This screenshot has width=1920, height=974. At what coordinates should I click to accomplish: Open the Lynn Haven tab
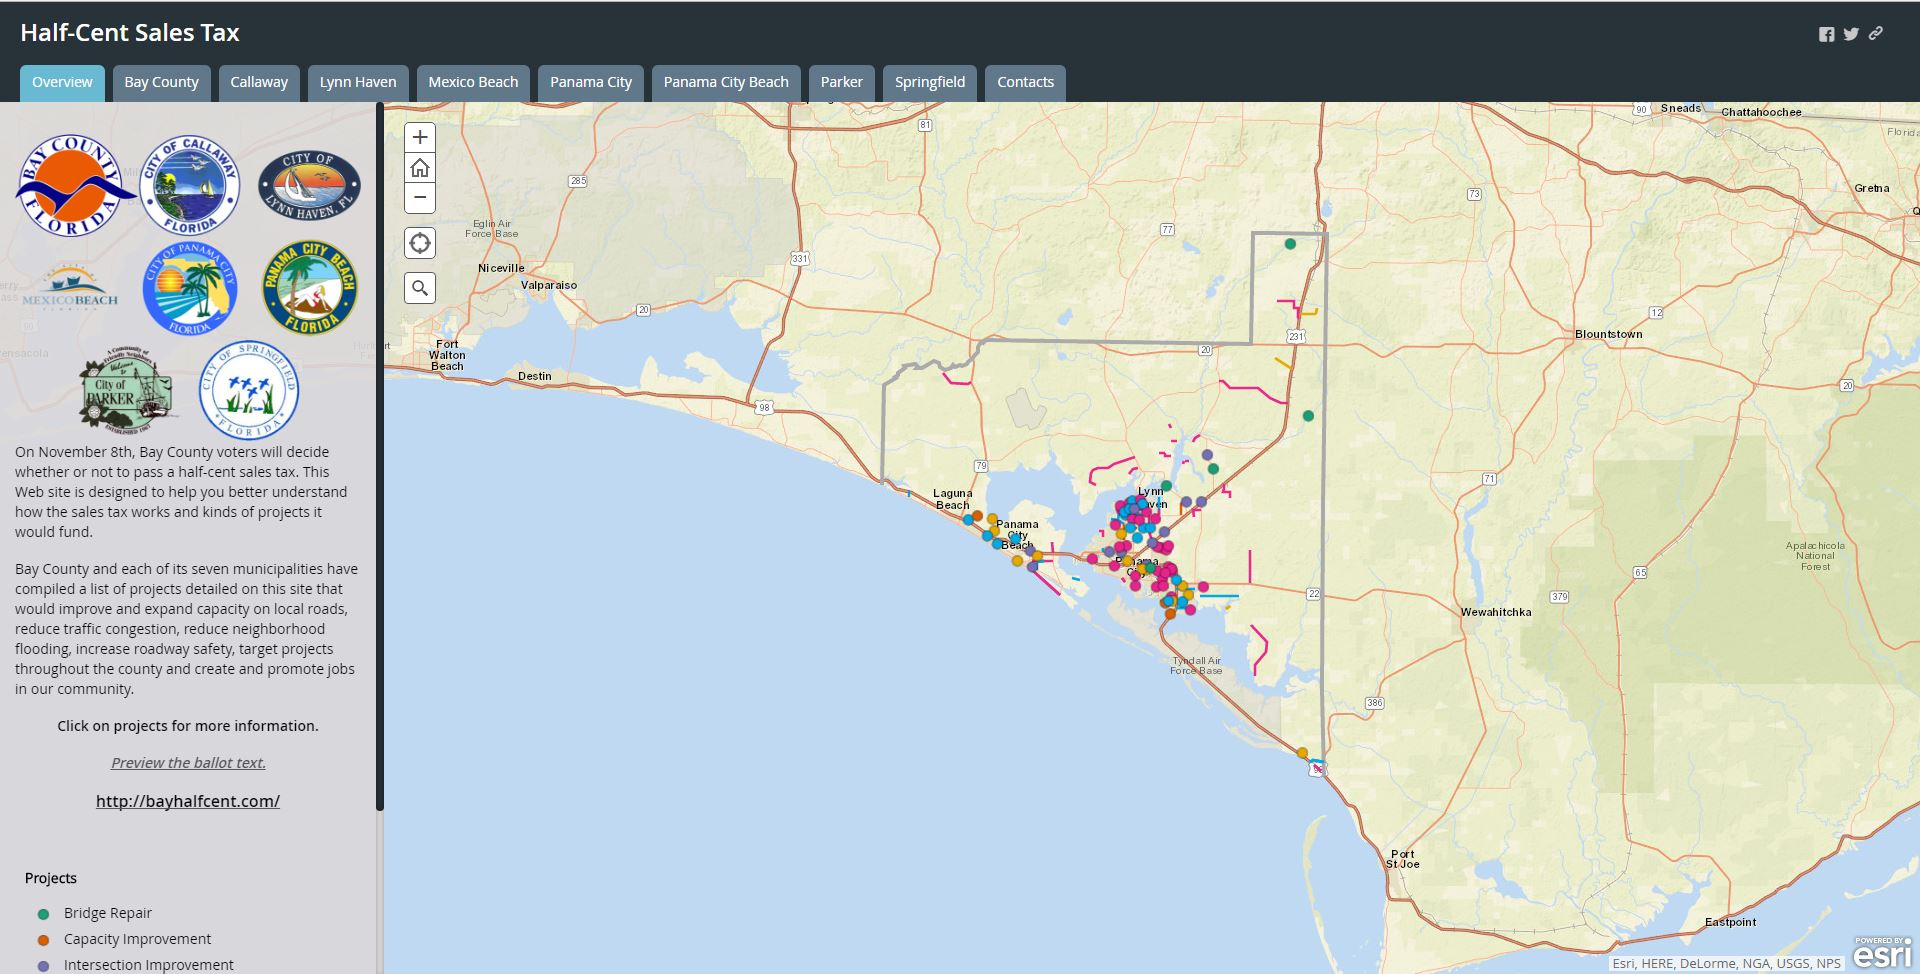(358, 82)
